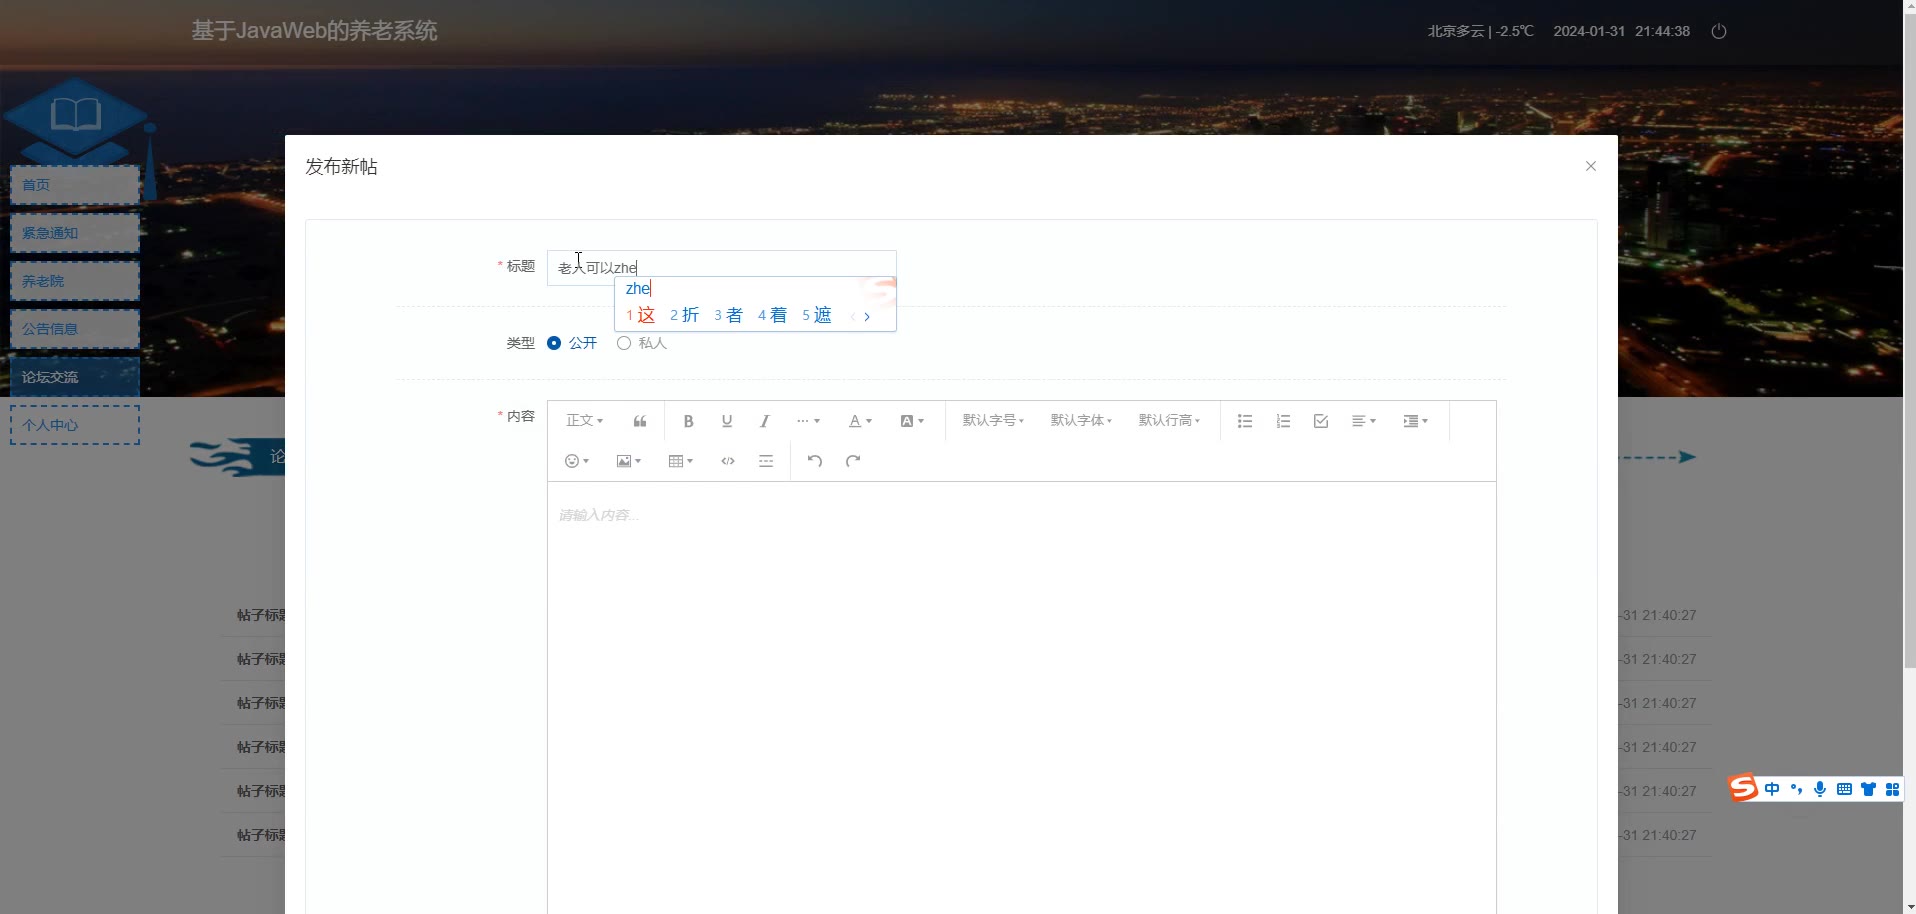Close the 发布新帖 dialog

(x=1591, y=166)
